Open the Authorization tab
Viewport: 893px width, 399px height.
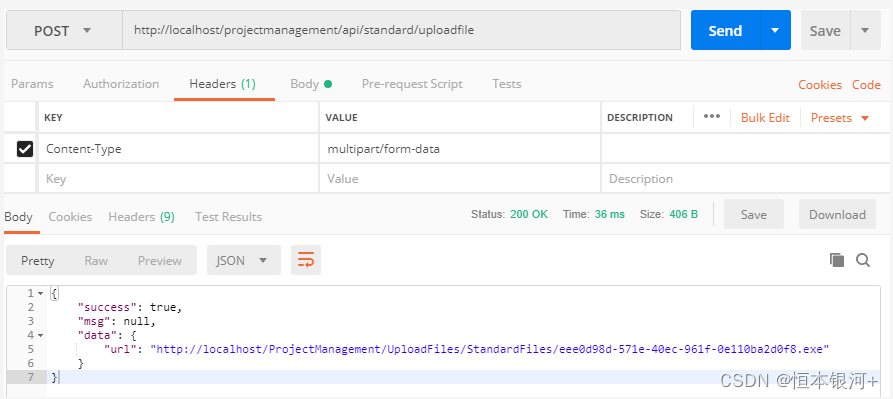point(121,84)
